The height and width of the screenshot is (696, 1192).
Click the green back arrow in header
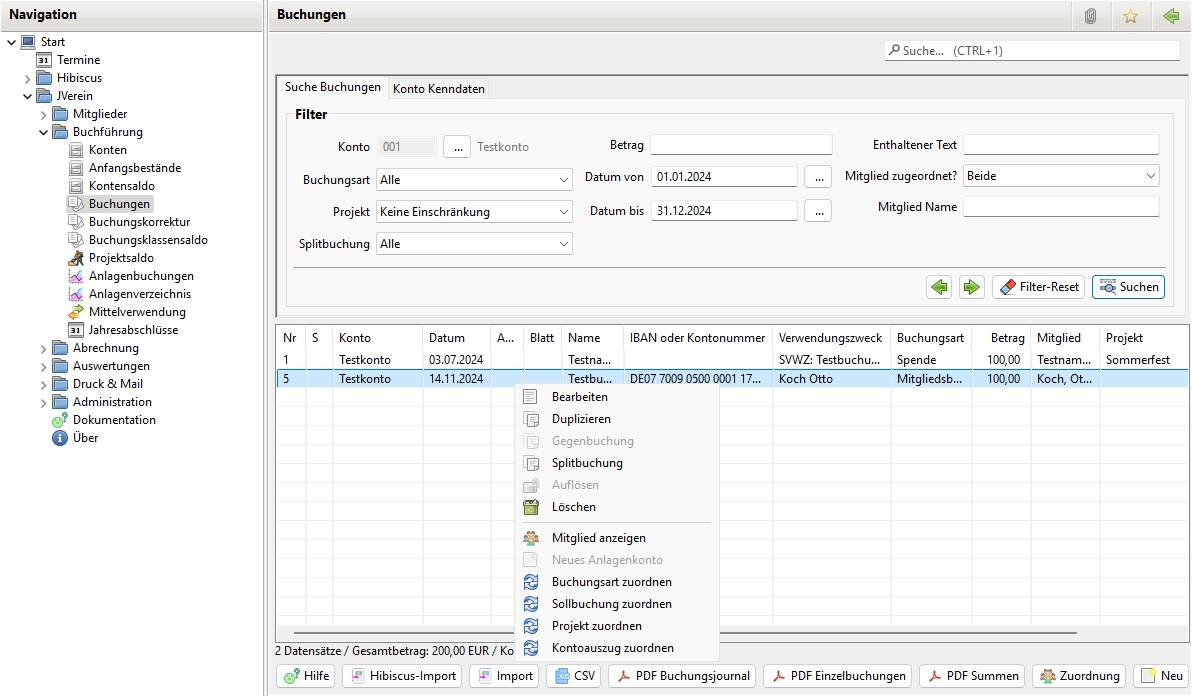coord(1170,16)
